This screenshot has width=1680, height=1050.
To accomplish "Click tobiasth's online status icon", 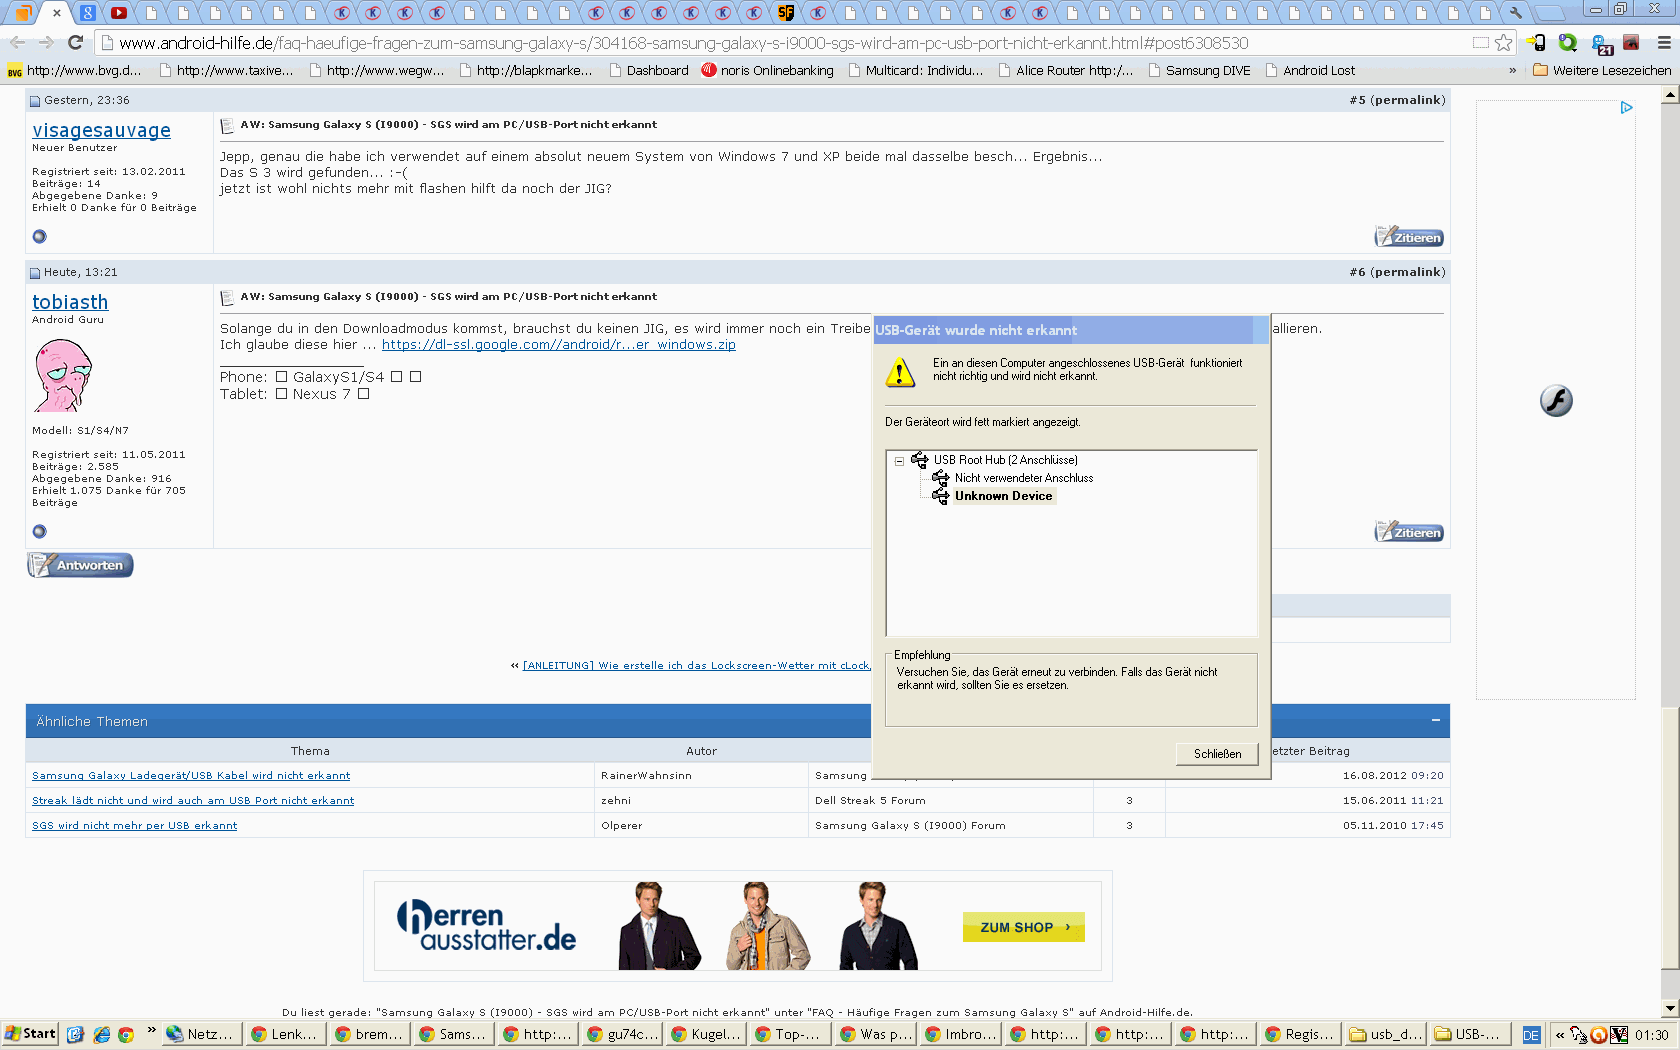I will pyautogui.click(x=40, y=532).
